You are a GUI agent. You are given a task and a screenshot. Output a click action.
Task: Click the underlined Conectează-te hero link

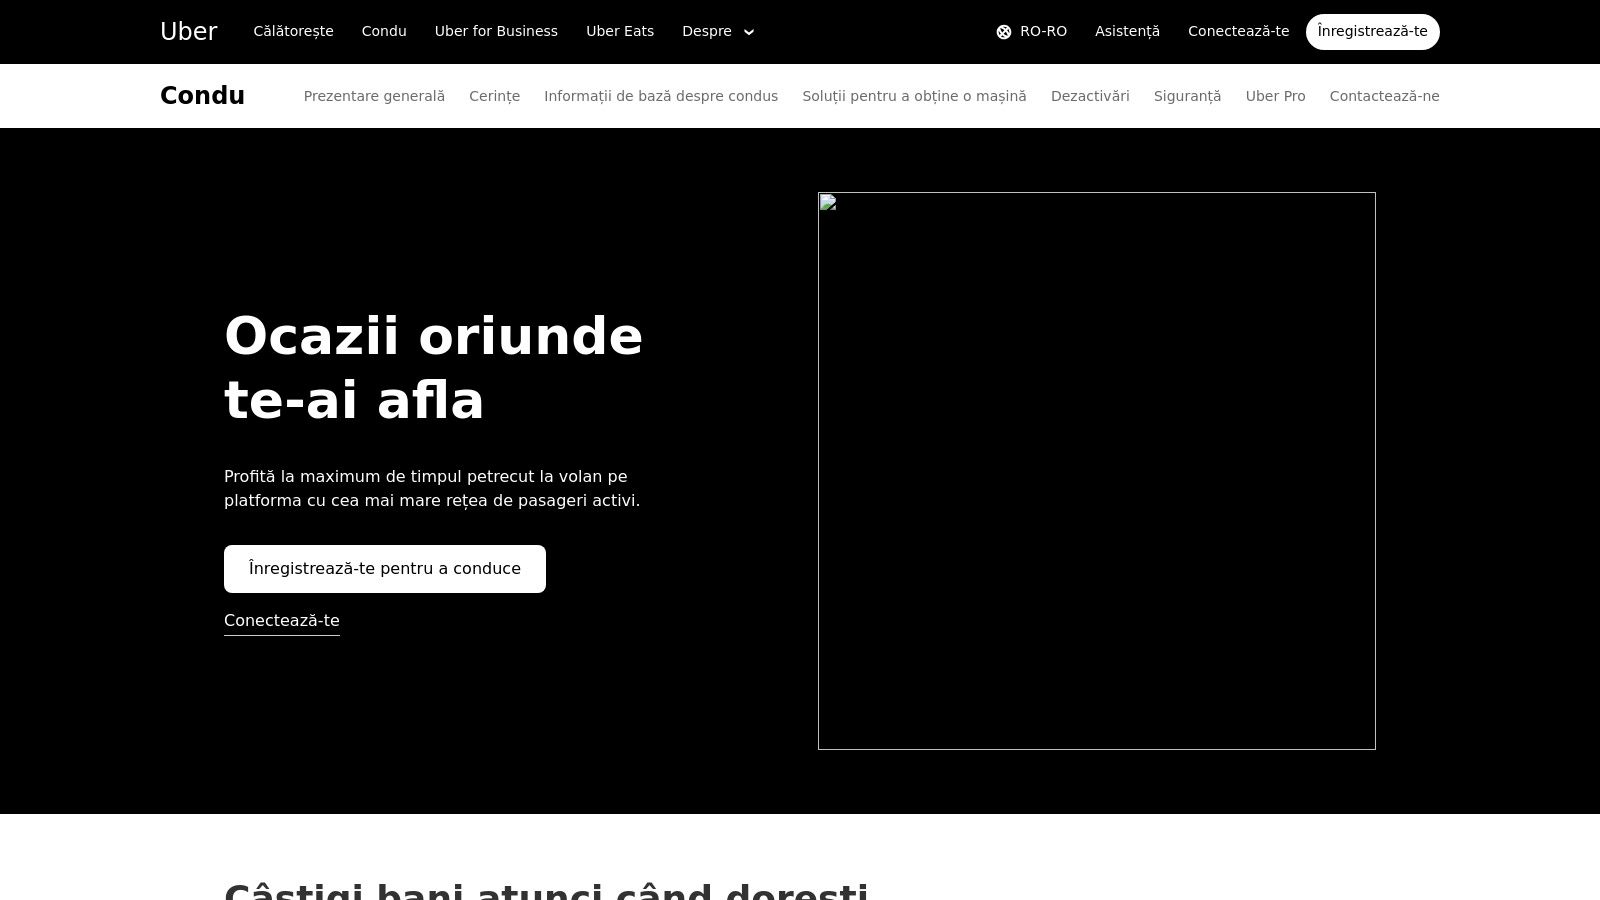click(282, 621)
